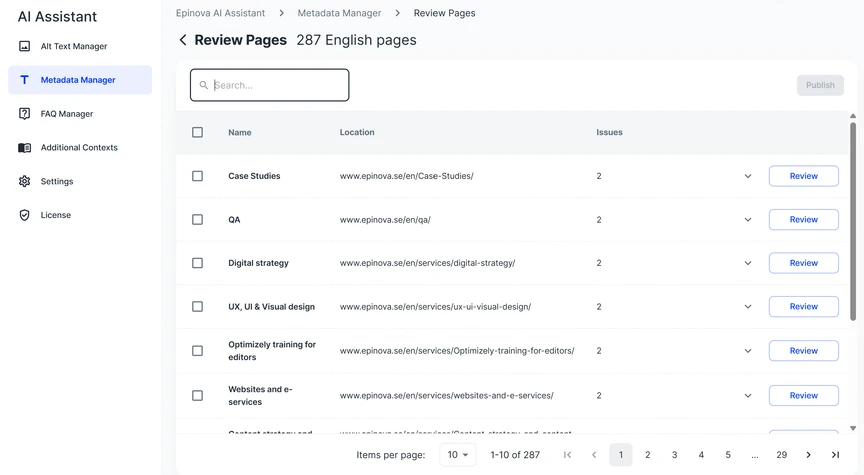Screen dimensions: 864x475
Task: Click the table vertical scrollbar thumb
Action: coord(853,220)
